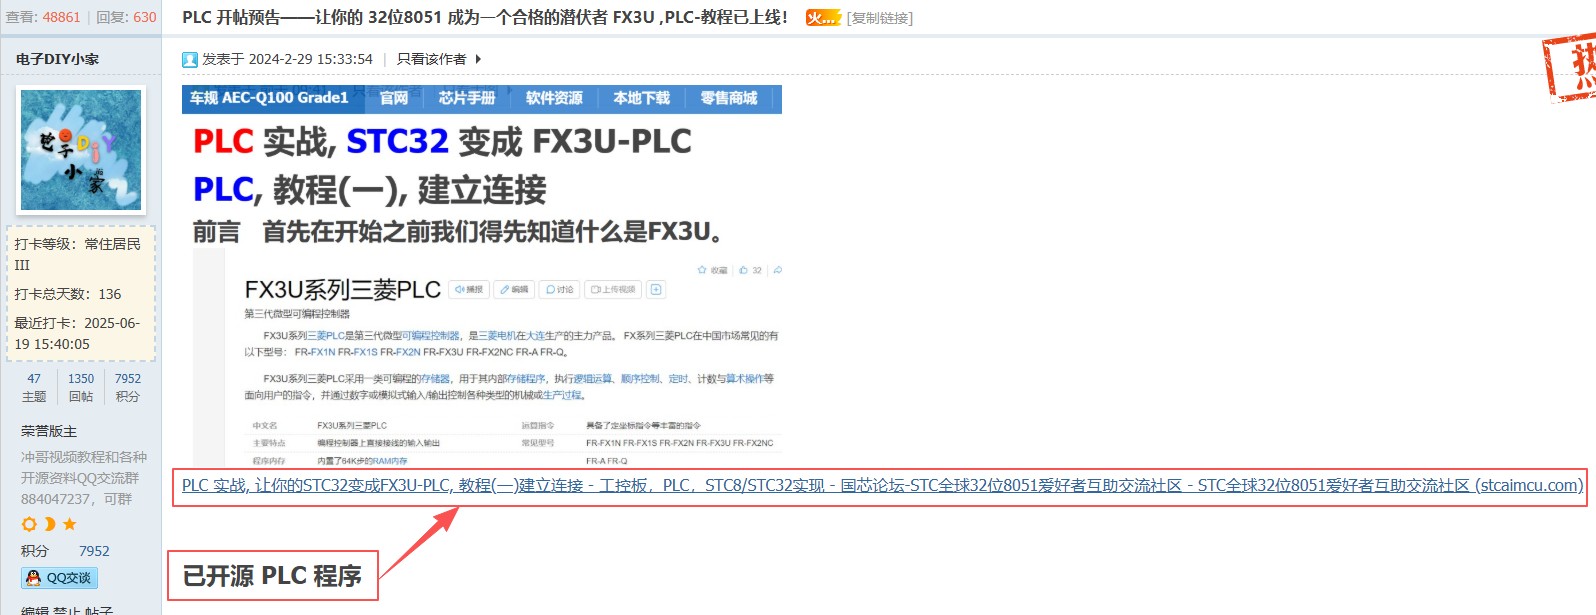Open the 电子DIY小家 profile picture
This screenshot has width=1596, height=615.
(81, 150)
